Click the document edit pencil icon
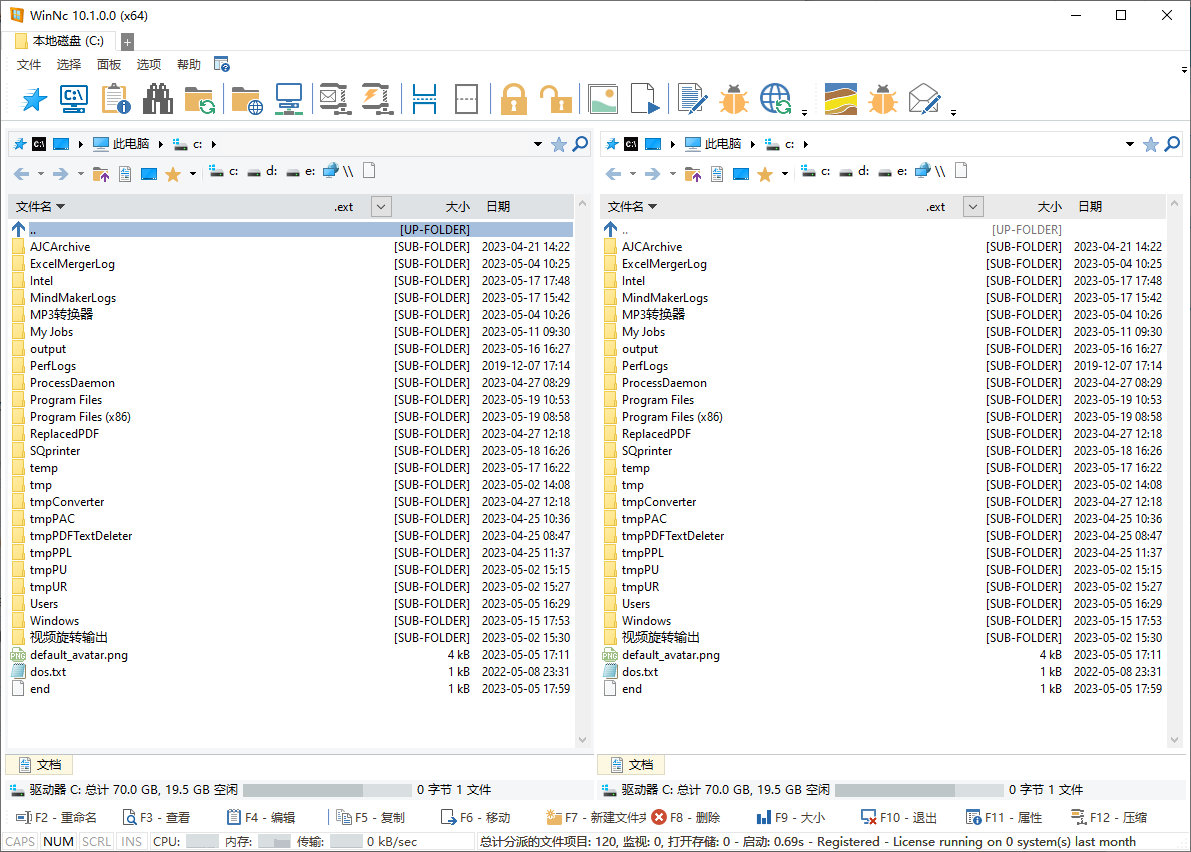This screenshot has height=852, width=1191. [x=692, y=99]
